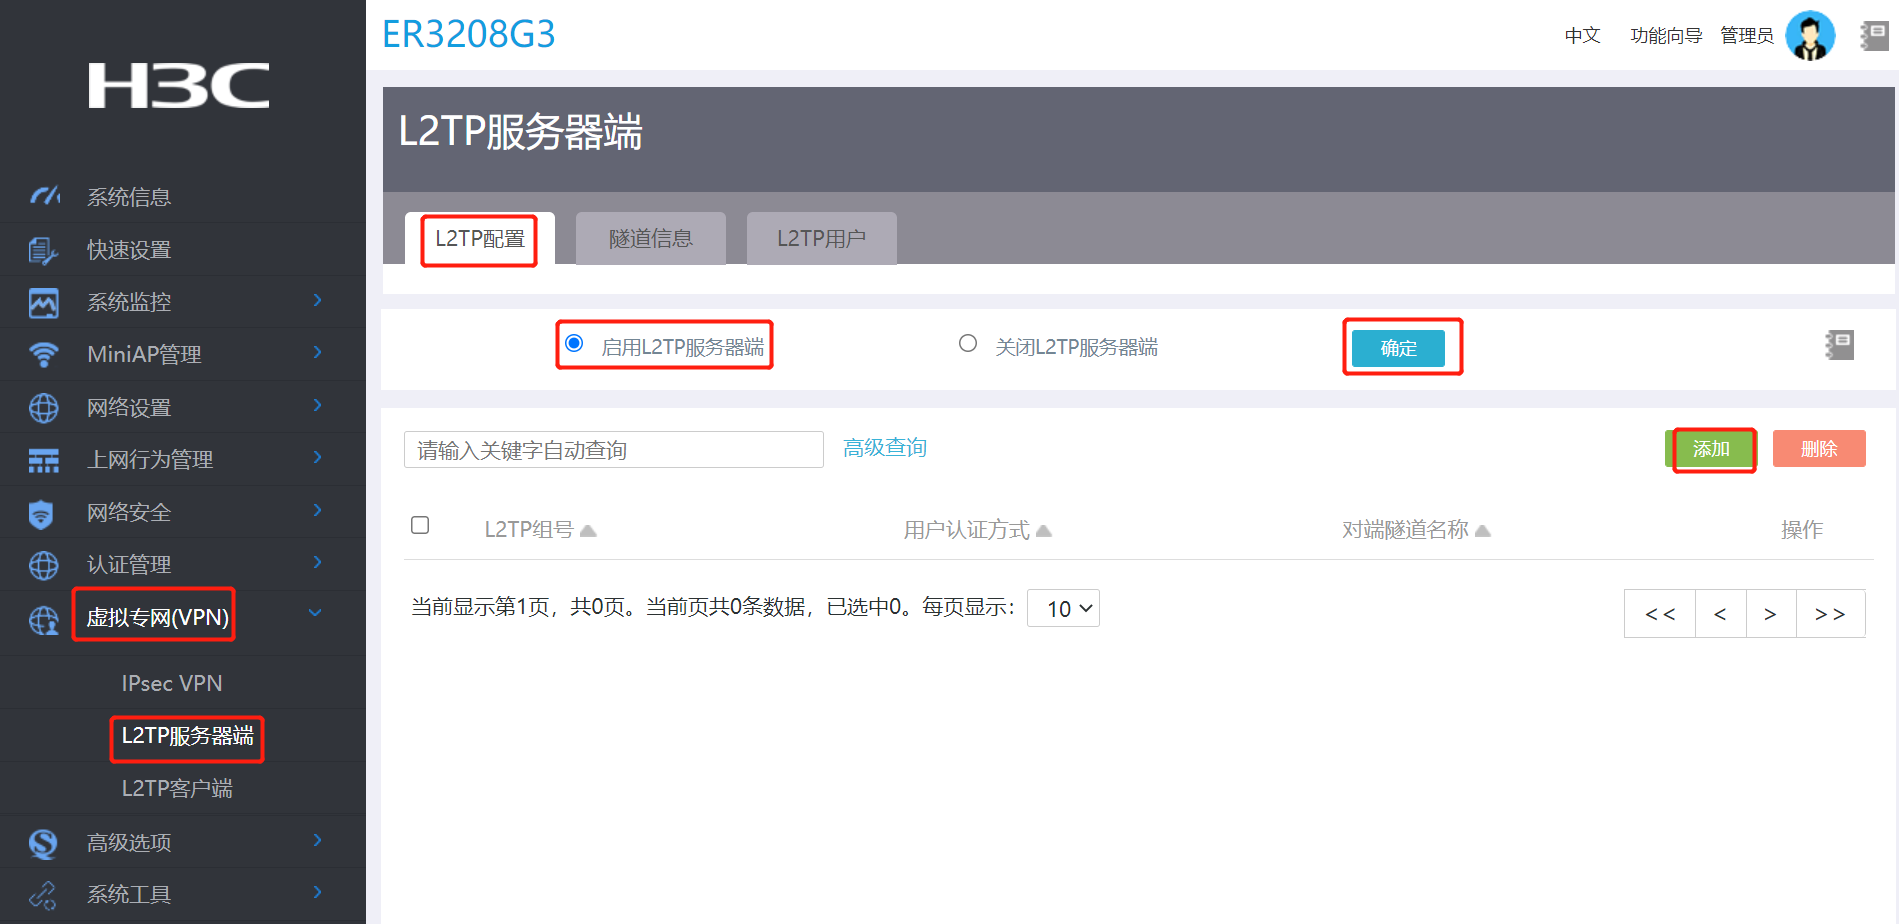Image resolution: width=1899 pixels, height=924 pixels.
Task: Click the administrator avatar icon
Action: pyautogui.click(x=1810, y=36)
